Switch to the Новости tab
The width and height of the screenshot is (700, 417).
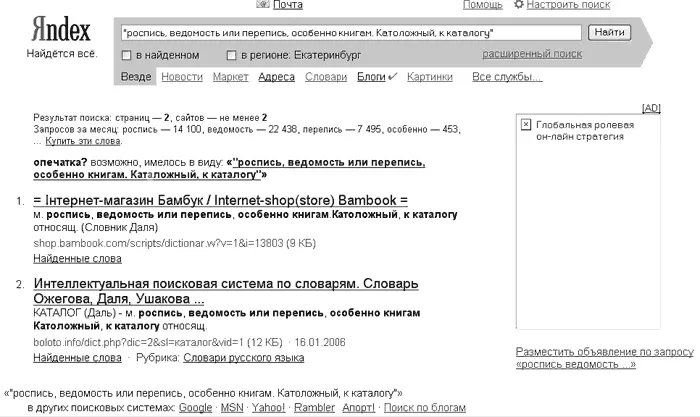coord(181,76)
